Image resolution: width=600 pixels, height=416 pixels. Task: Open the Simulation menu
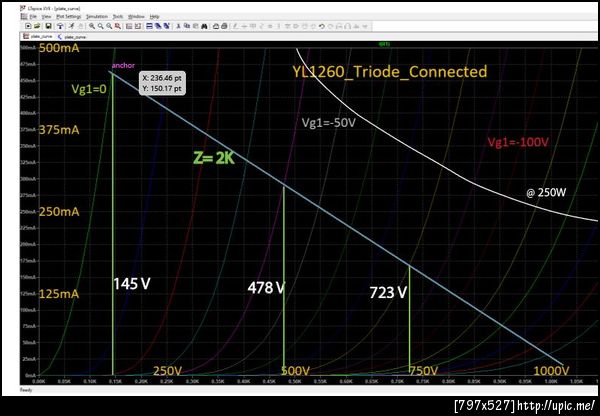[97, 16]
